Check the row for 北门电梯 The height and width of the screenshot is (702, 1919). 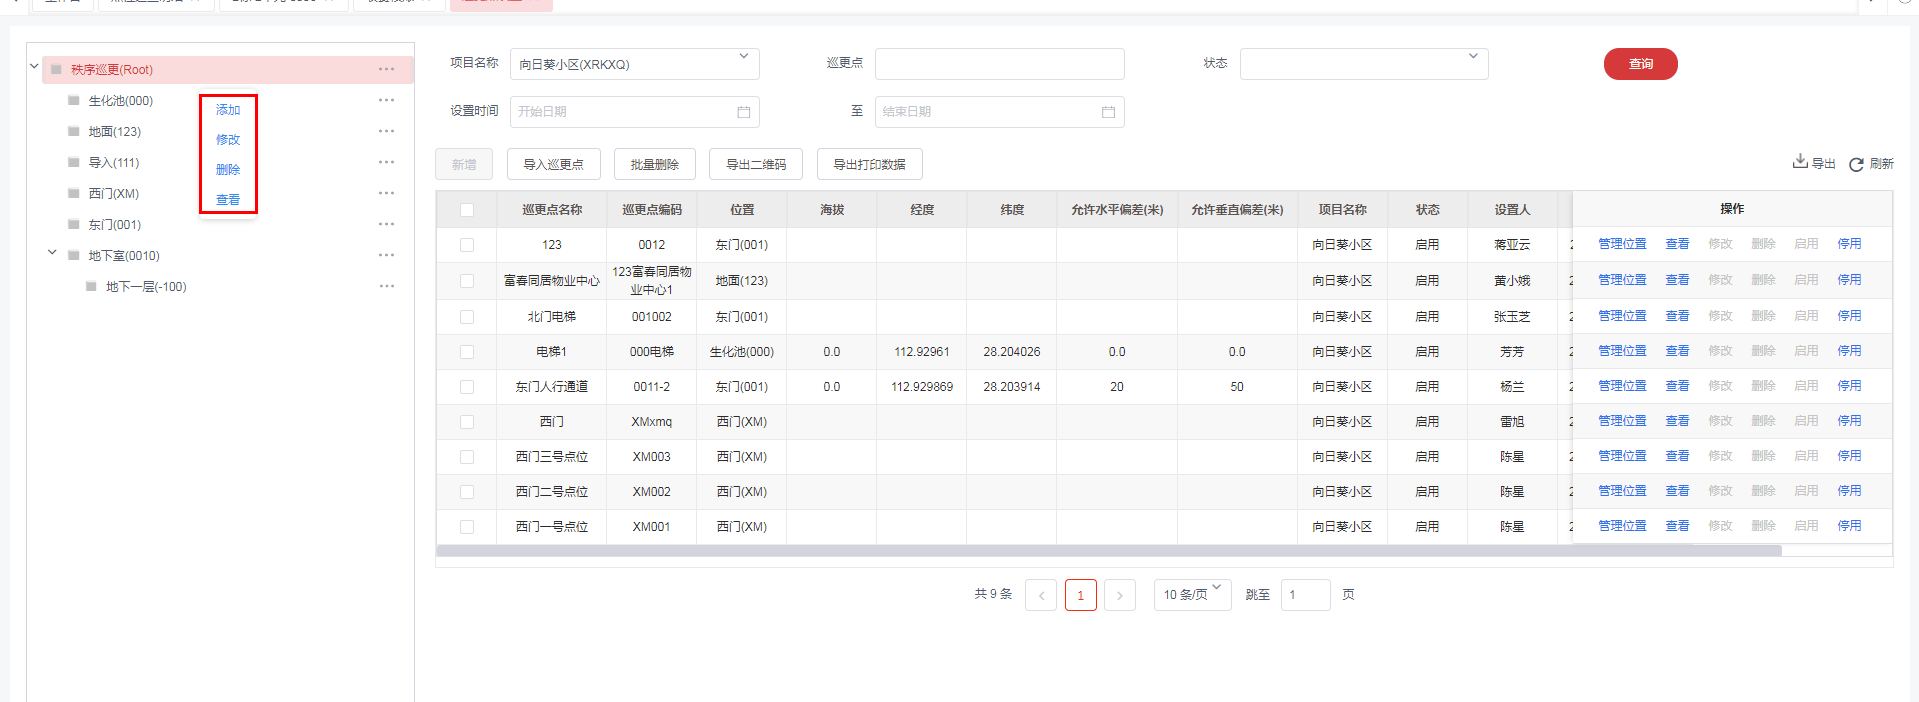click(x=467, y=317)
